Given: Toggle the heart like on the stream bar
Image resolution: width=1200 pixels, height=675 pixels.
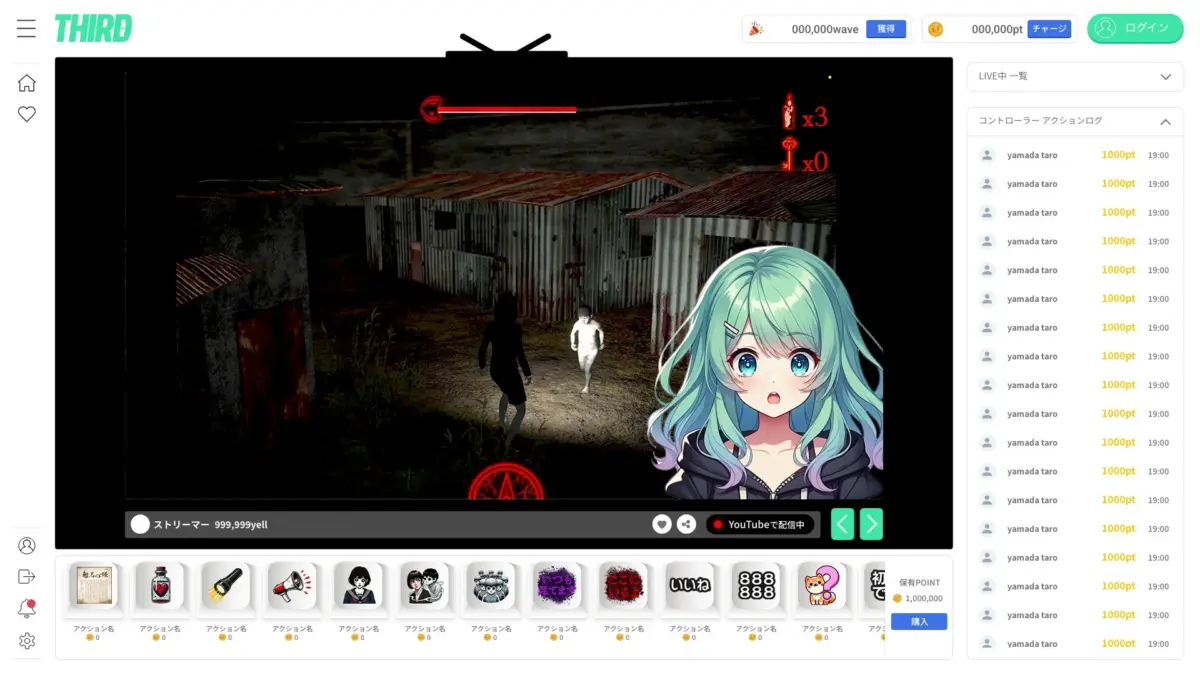Looking at the screenshot, I should 662,523.
